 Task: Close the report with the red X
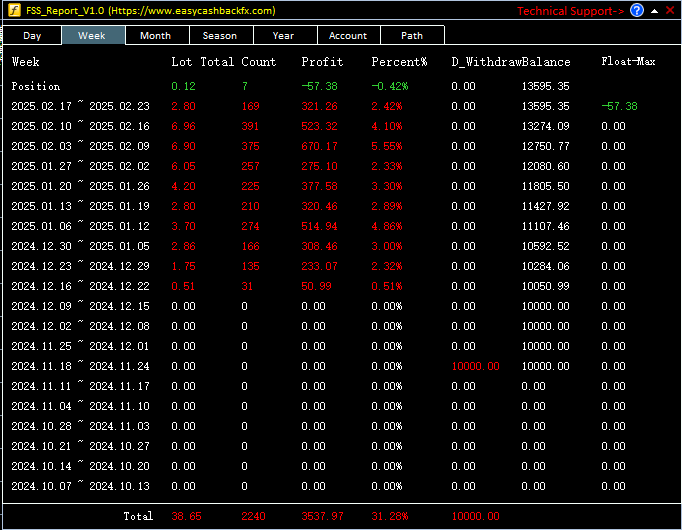pos(670,10)
